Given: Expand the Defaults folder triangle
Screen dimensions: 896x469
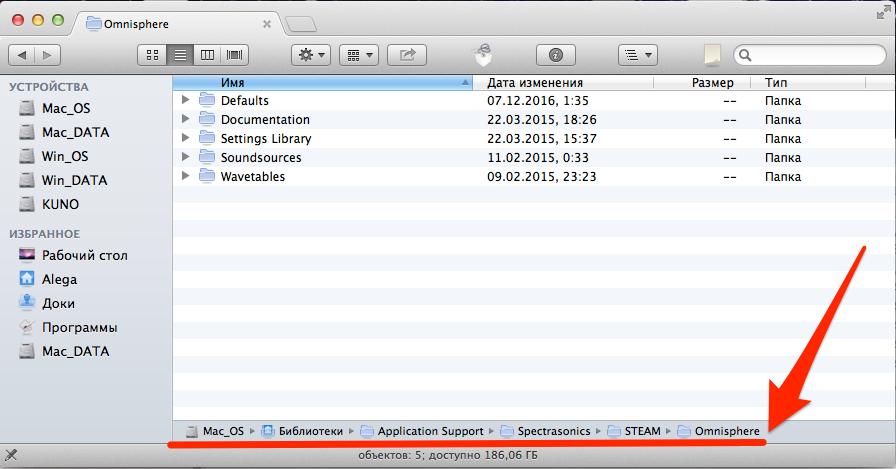Looking at the screenshot, I should tap(186, 100).
